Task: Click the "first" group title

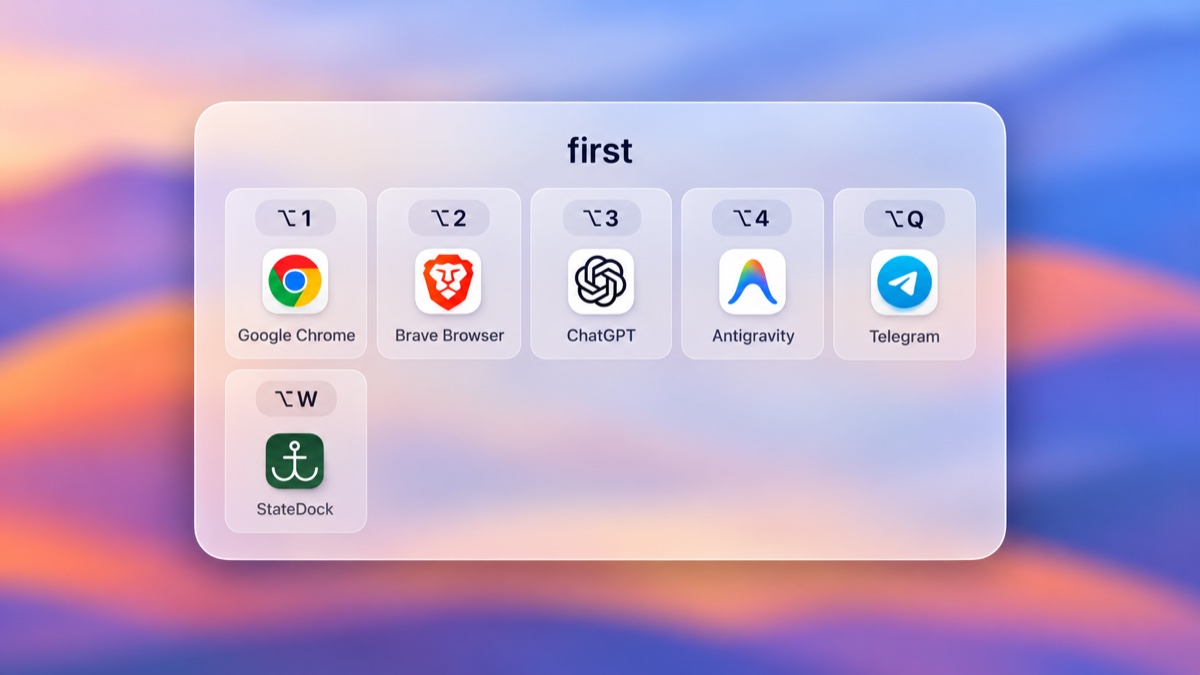Action: pyautogui.click(x=600, y=150)
